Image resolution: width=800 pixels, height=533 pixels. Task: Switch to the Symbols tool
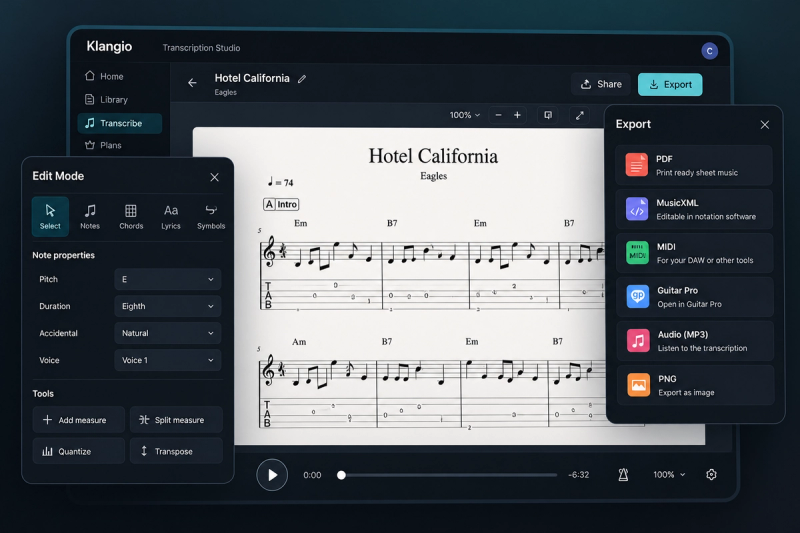coord(211,216)
